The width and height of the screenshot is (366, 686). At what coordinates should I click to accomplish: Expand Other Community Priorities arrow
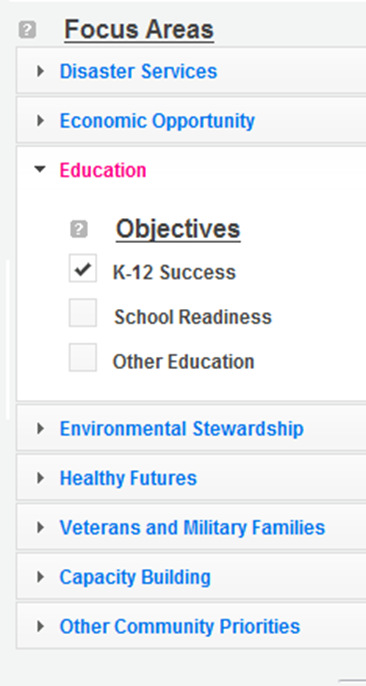click(x=41, y=626)
